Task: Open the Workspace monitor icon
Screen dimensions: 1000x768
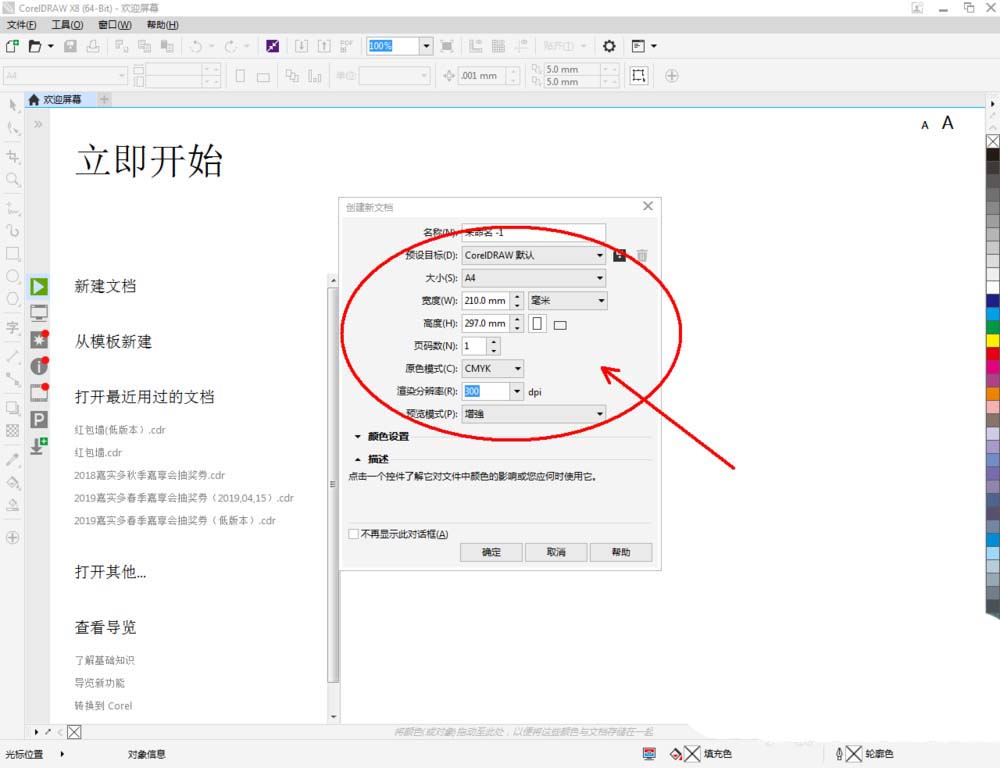Action: 39,313
